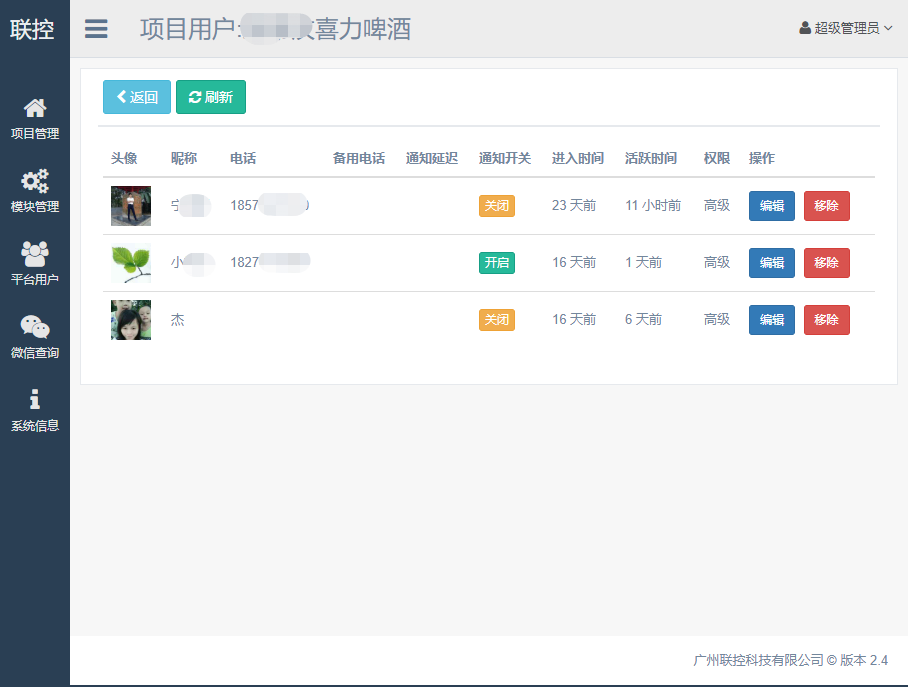
Task: Toggle the 关闭 notification switch on first user row
Action: tap(497, 206)
